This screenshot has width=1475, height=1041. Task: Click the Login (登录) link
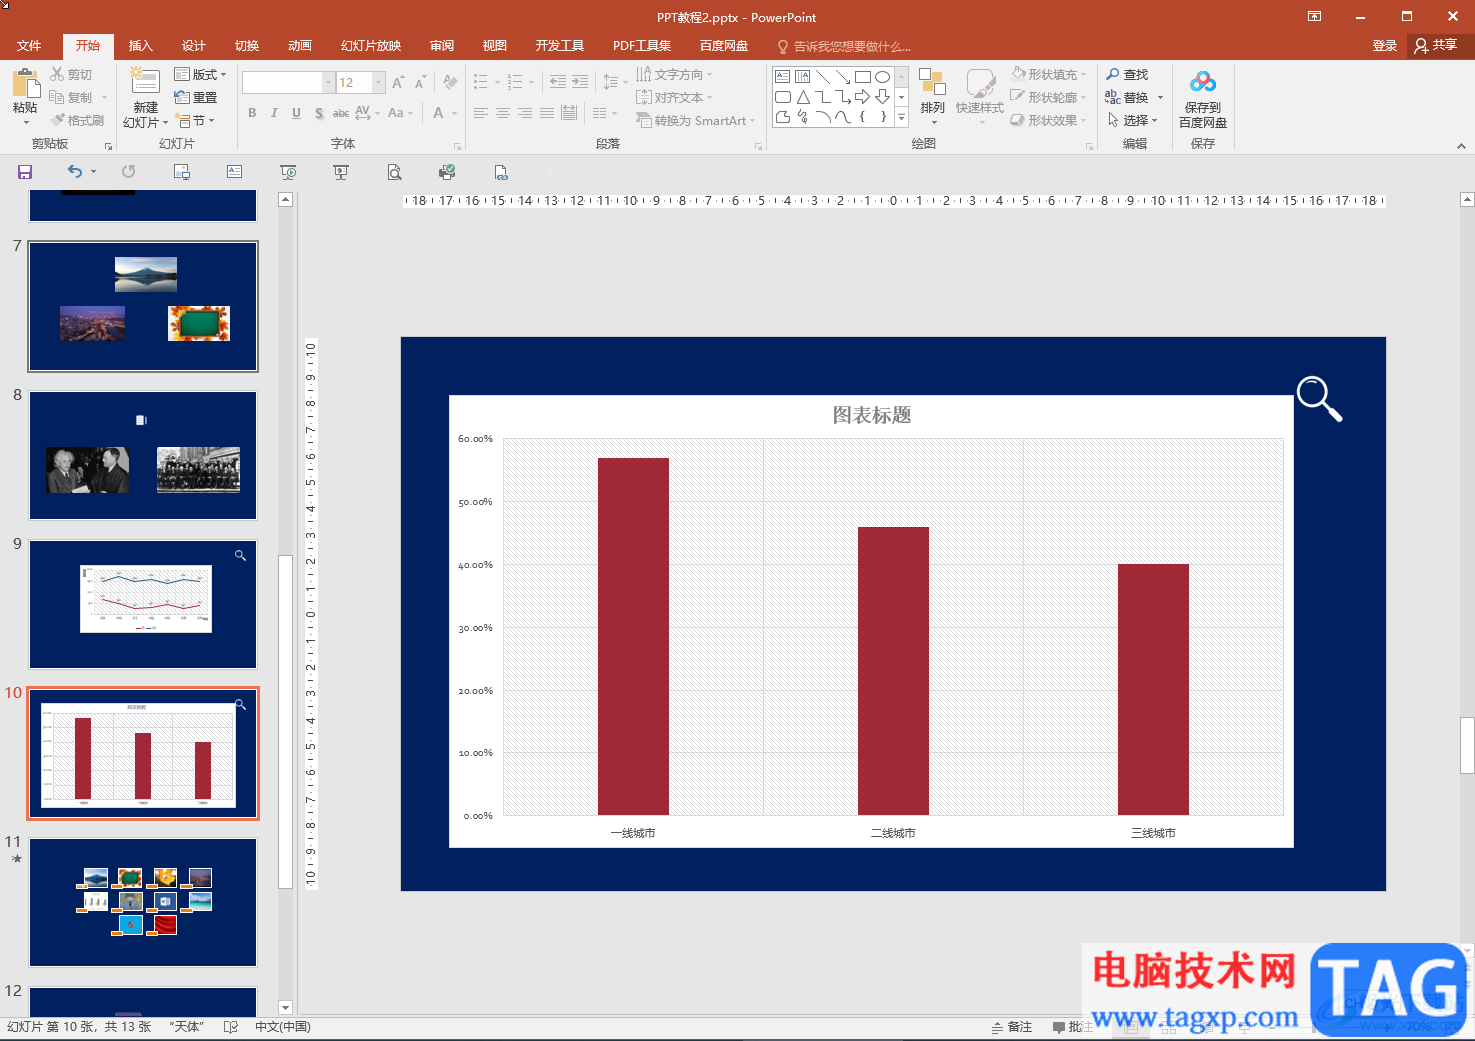[1385, 46]
